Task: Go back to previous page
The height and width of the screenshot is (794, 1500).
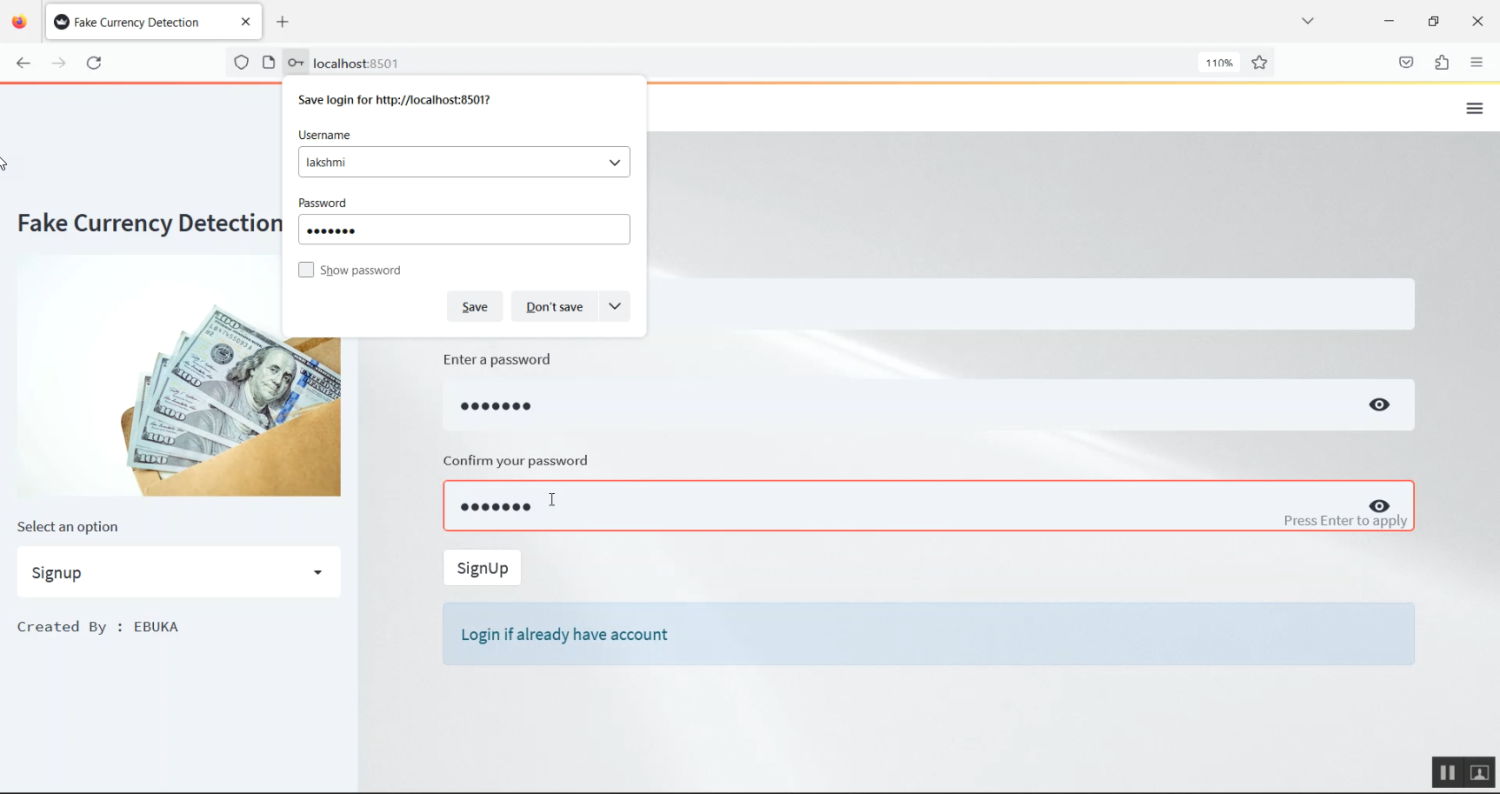Action: click(x=23, y=62)
